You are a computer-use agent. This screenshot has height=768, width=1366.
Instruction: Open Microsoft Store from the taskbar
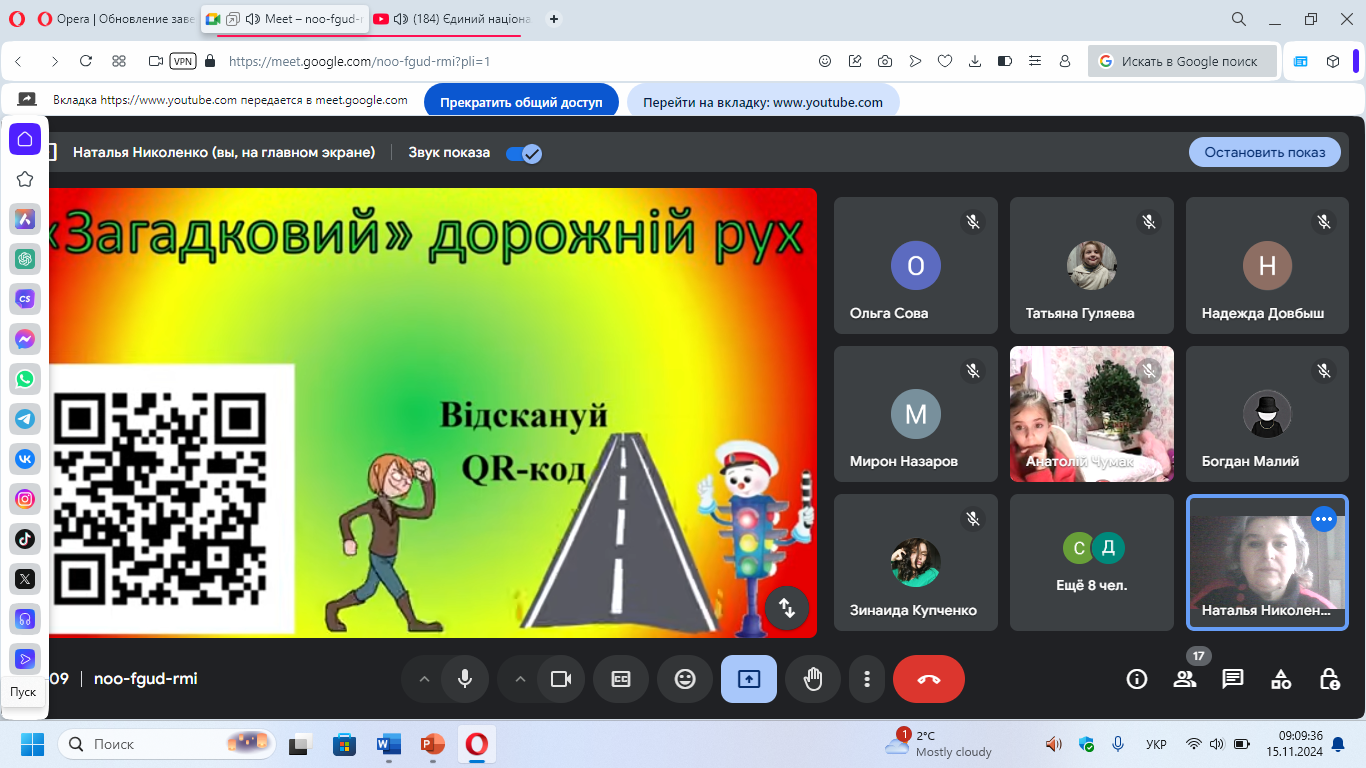coord(344,745)
